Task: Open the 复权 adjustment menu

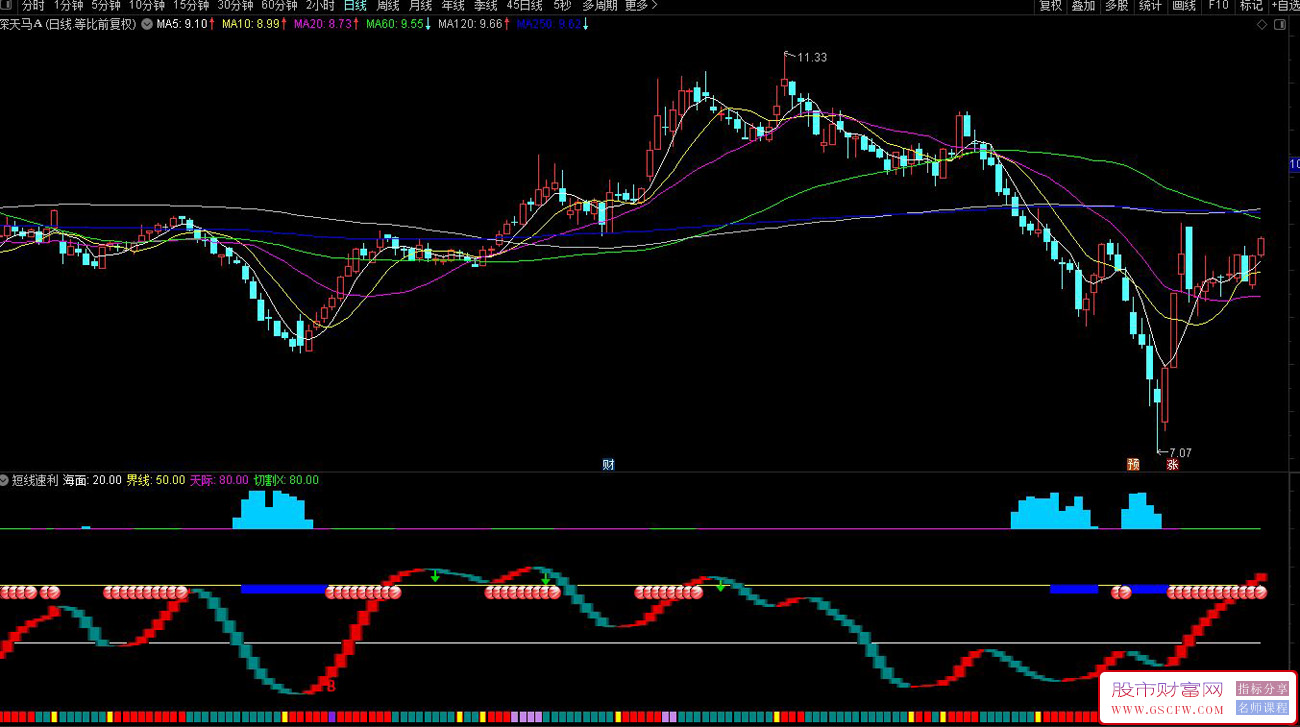Action: (x=1050, y=6)
